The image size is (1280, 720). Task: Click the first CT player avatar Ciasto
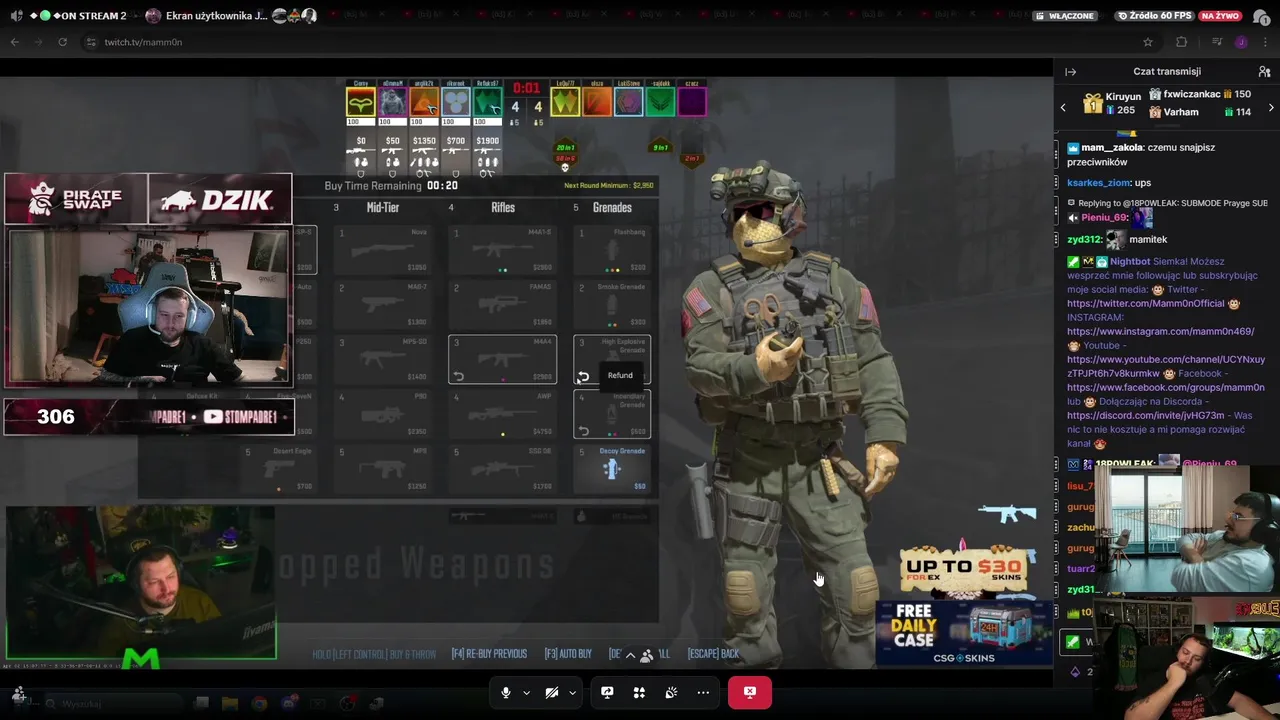(x=360, y=101)
